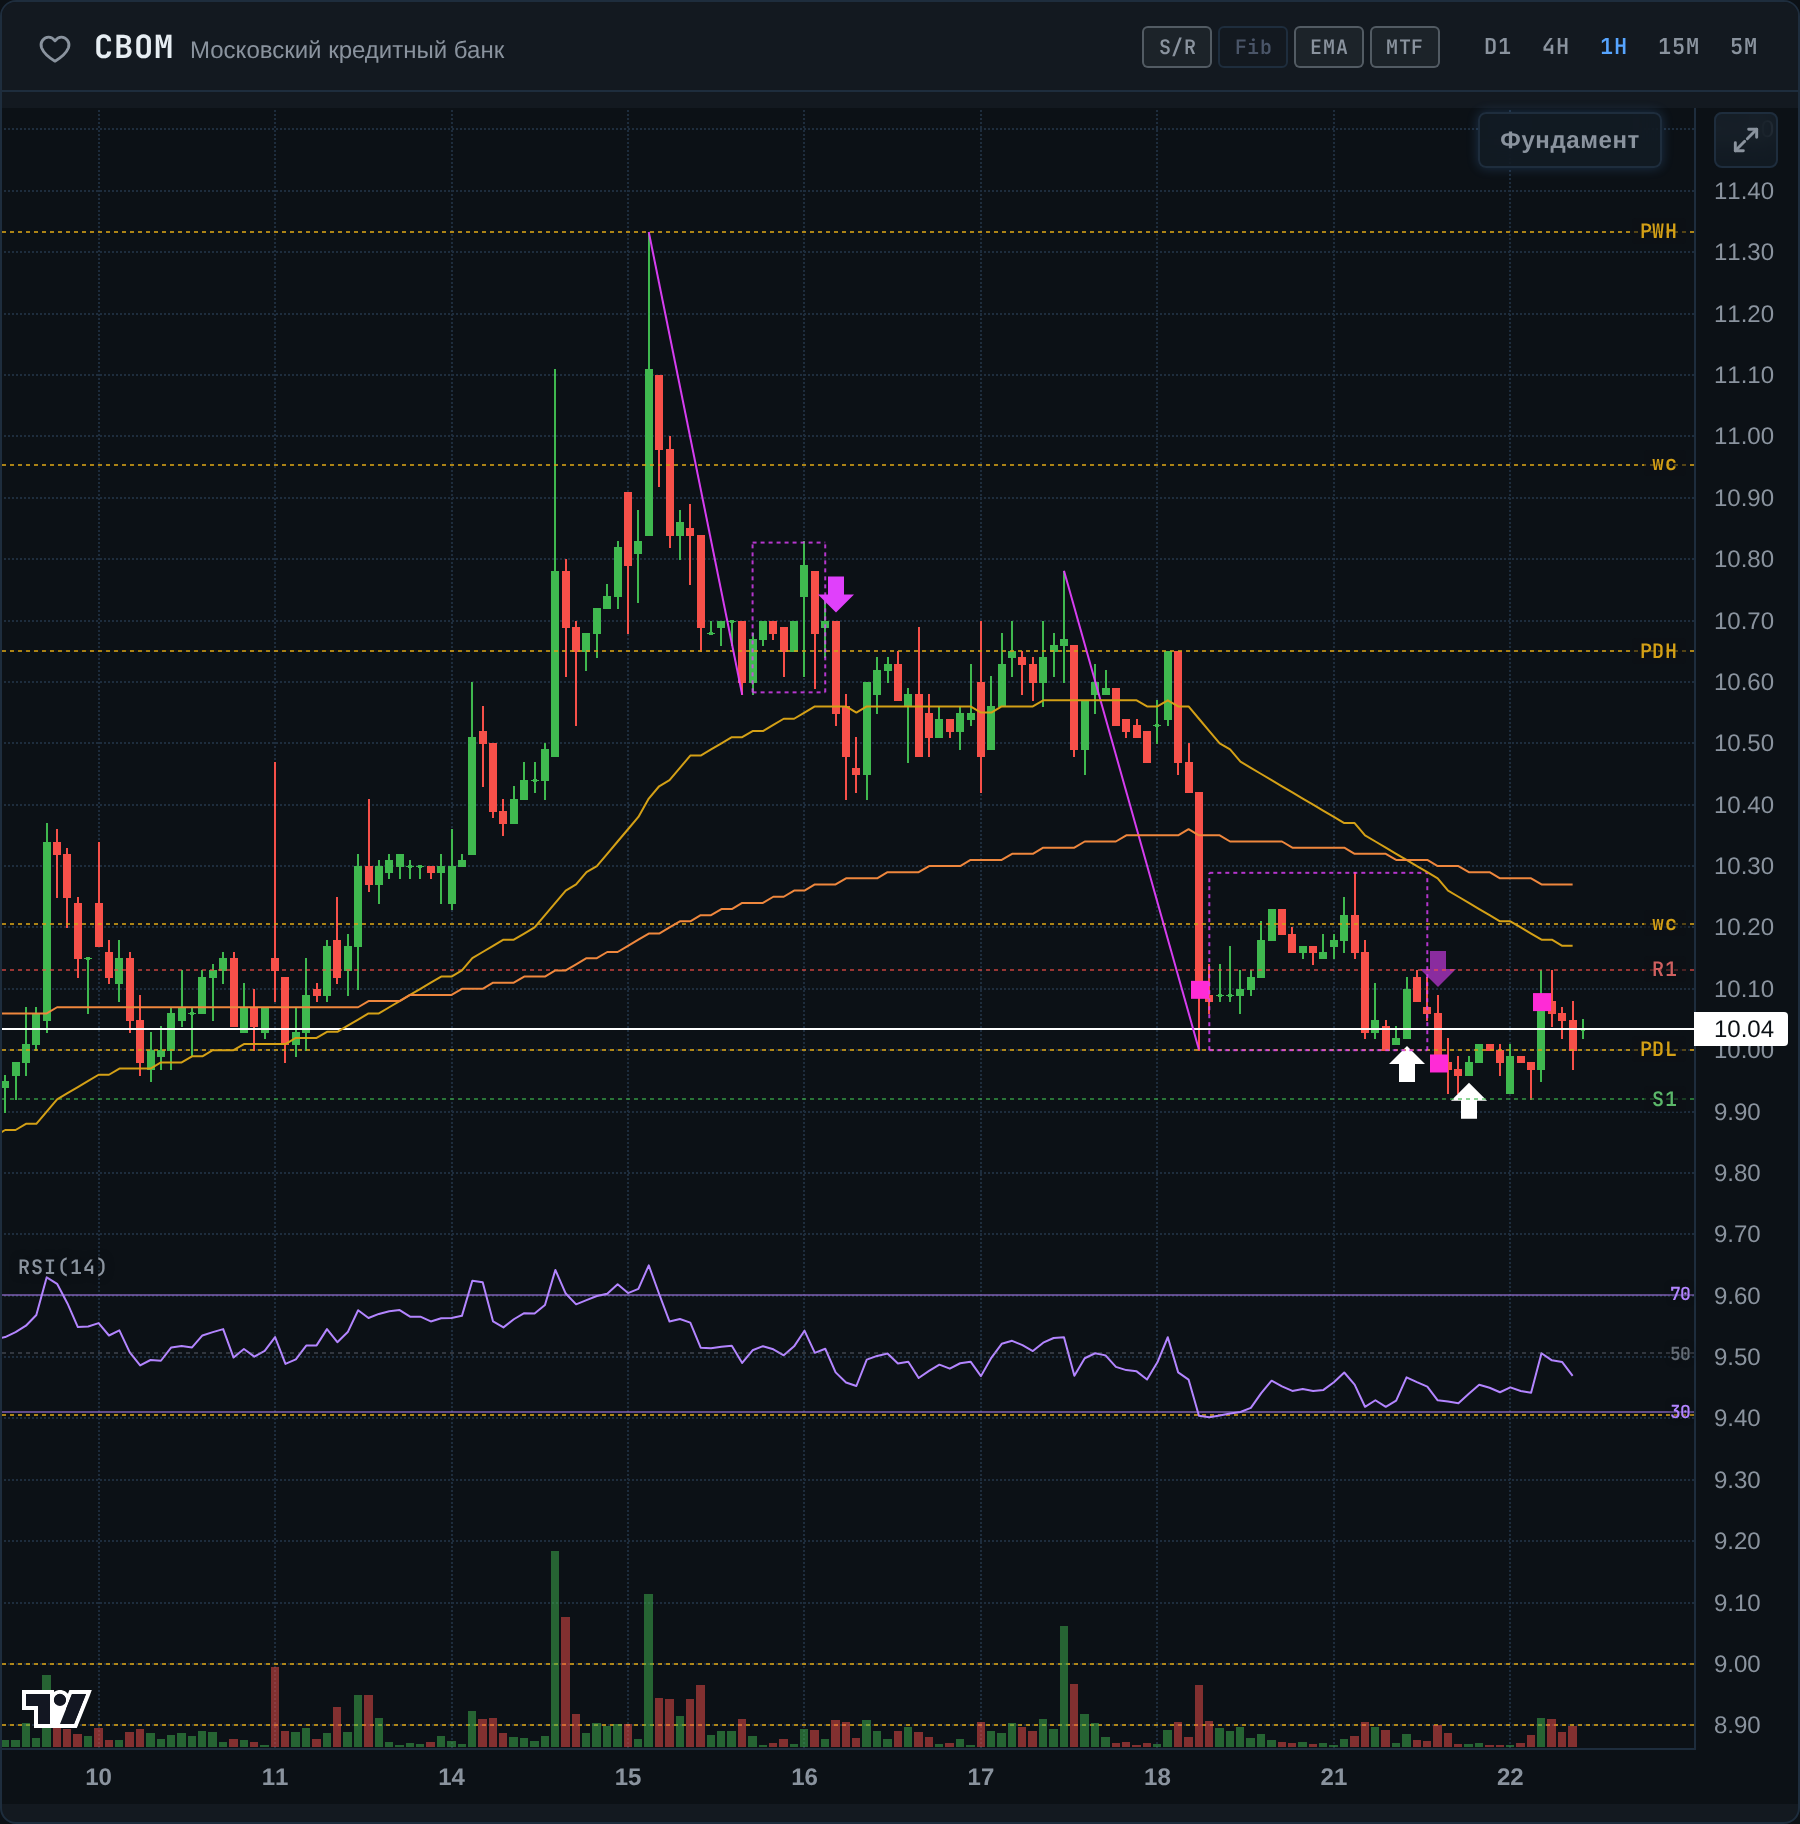This screenshot has height=1824, width=1800.
Task: Click the 11.40 price axis label
Action: tap(1743, 191)
